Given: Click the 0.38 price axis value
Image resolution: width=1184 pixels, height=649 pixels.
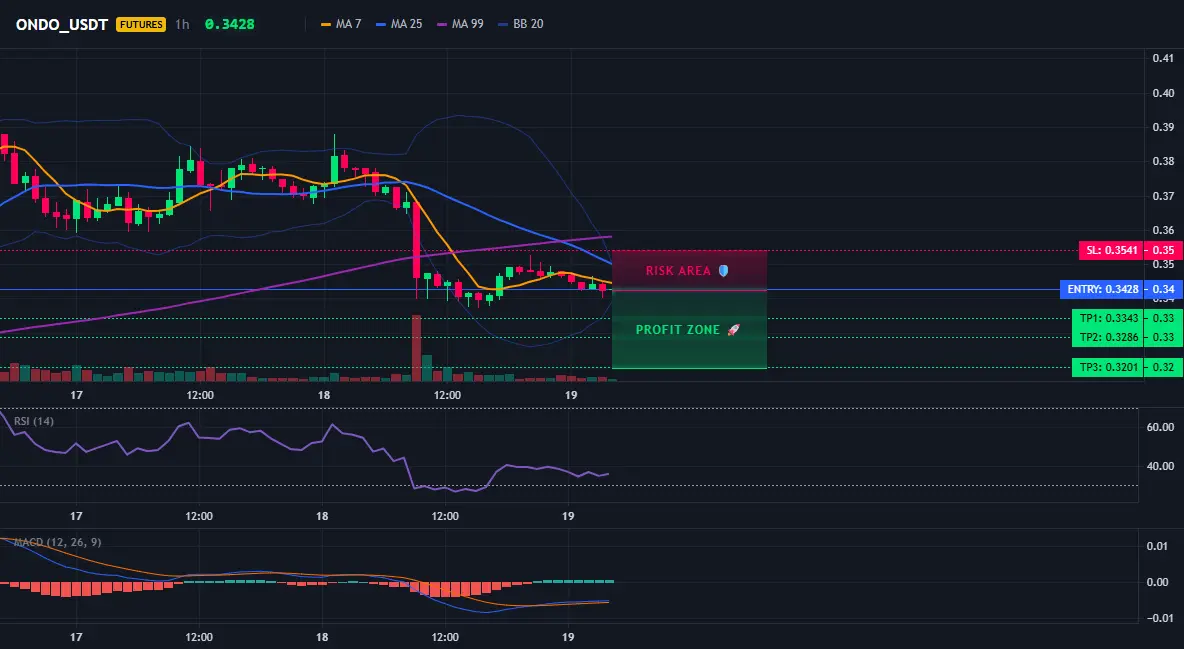Looking at the screenshot, I should (x=1164, y=161).
